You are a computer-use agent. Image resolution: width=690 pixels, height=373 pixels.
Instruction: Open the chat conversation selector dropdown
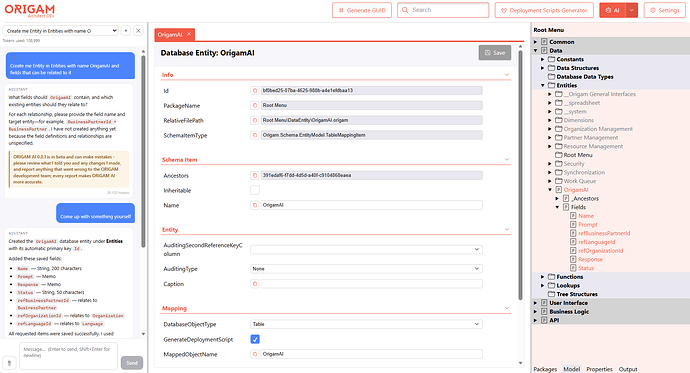point(61,31)
